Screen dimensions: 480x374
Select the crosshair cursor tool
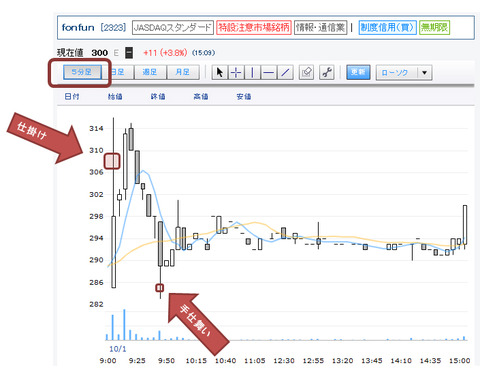point(236,72)
